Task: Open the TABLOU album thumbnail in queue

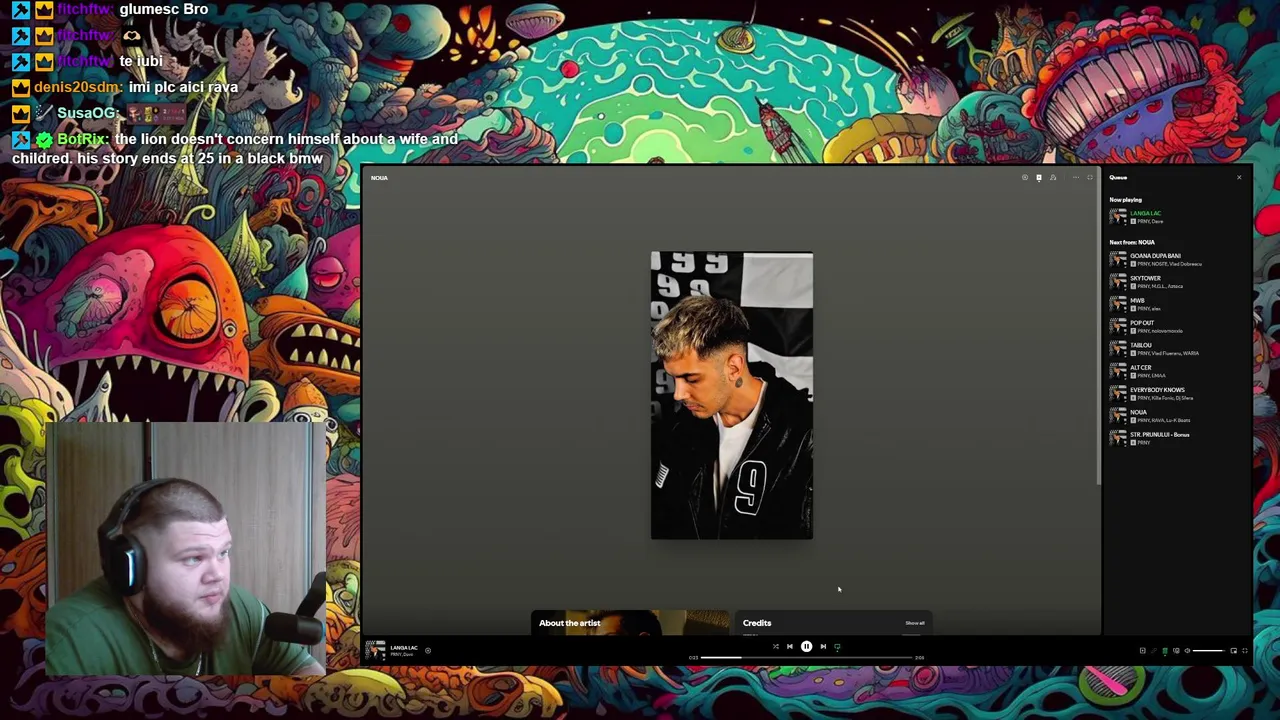Action: click(1118, 349)
